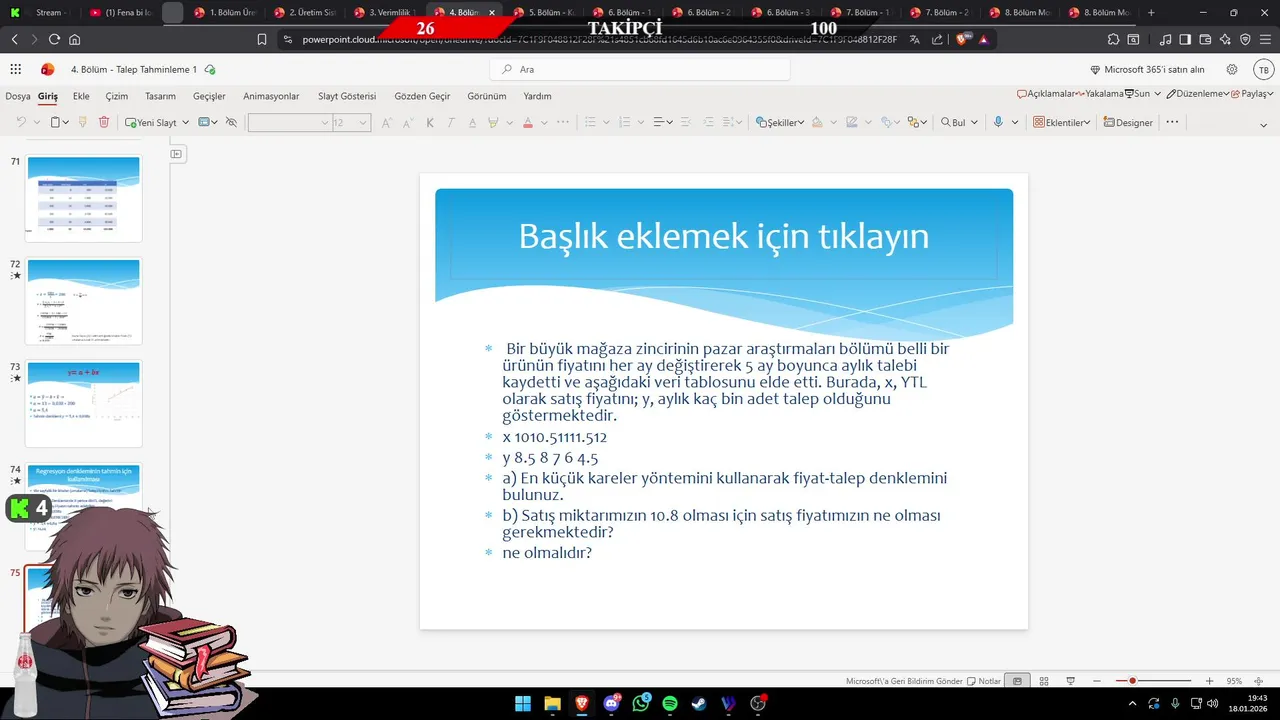
Task: Toggle bold K formatting
Action: (x=430, y=122)
